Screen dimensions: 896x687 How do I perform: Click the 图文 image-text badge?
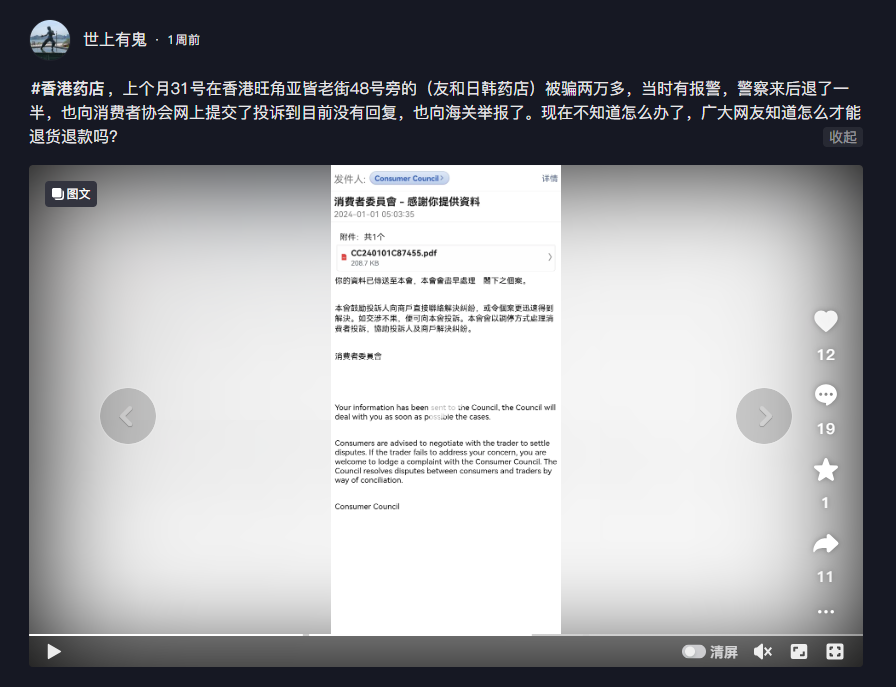pos(71,194)
